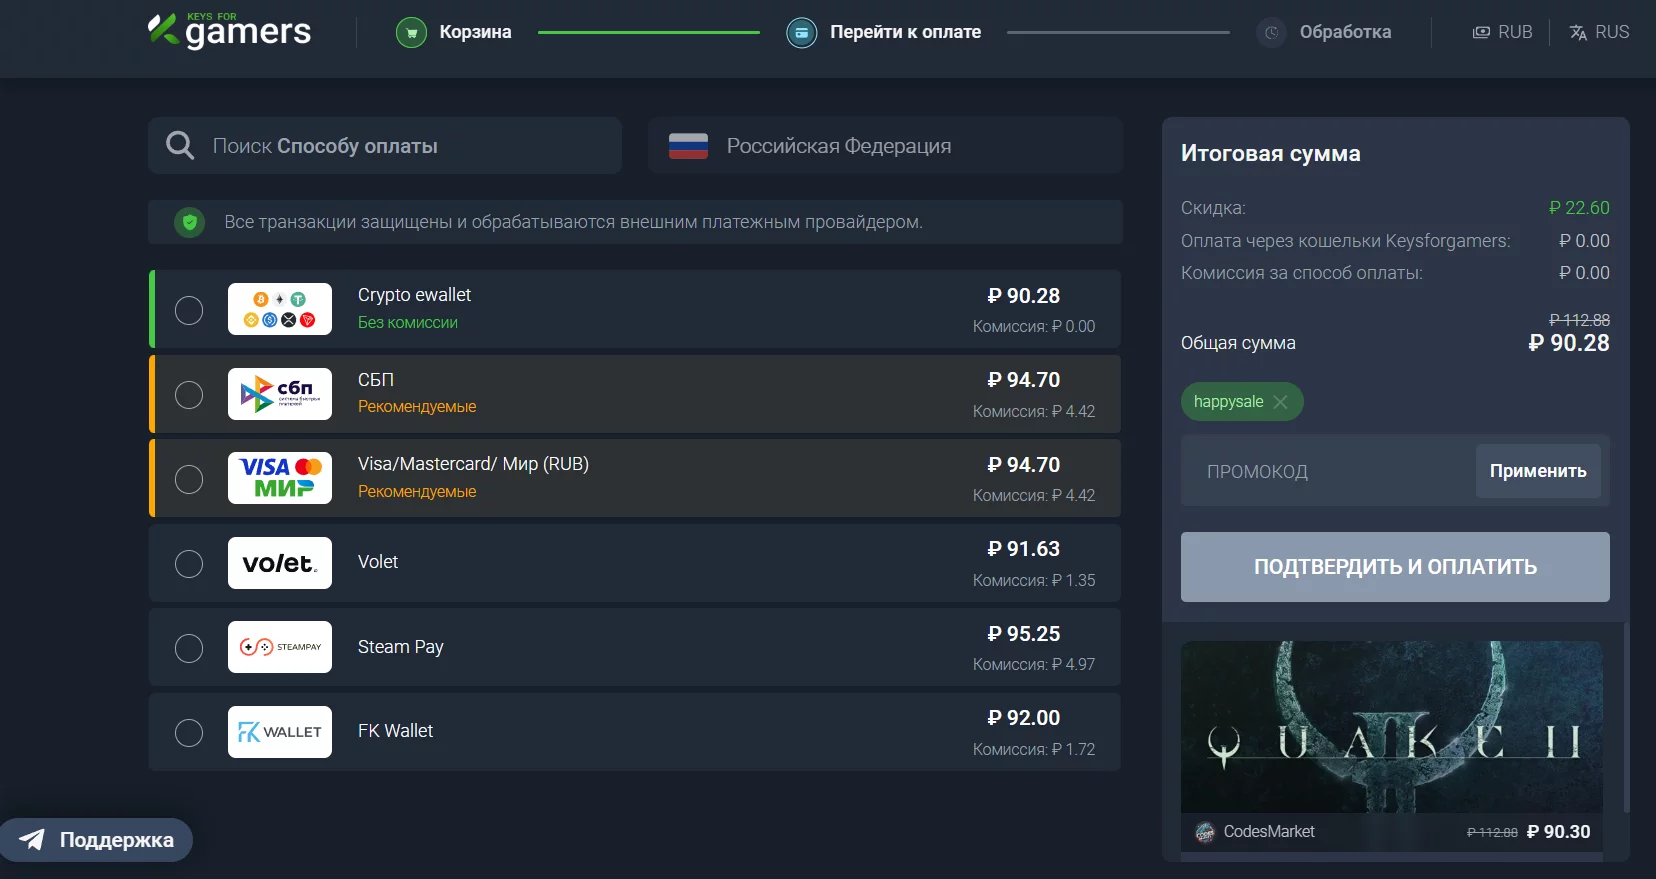Open the CodesMarket seller link
1656x879 pixels.
point(1269,832)
